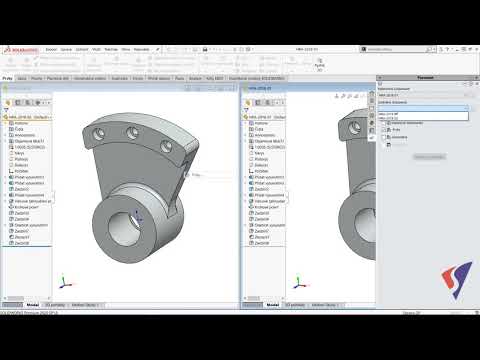Click the reference document field in Porovnat pane
This screenshot has width=480, height=360.
(x=423, y=95)
